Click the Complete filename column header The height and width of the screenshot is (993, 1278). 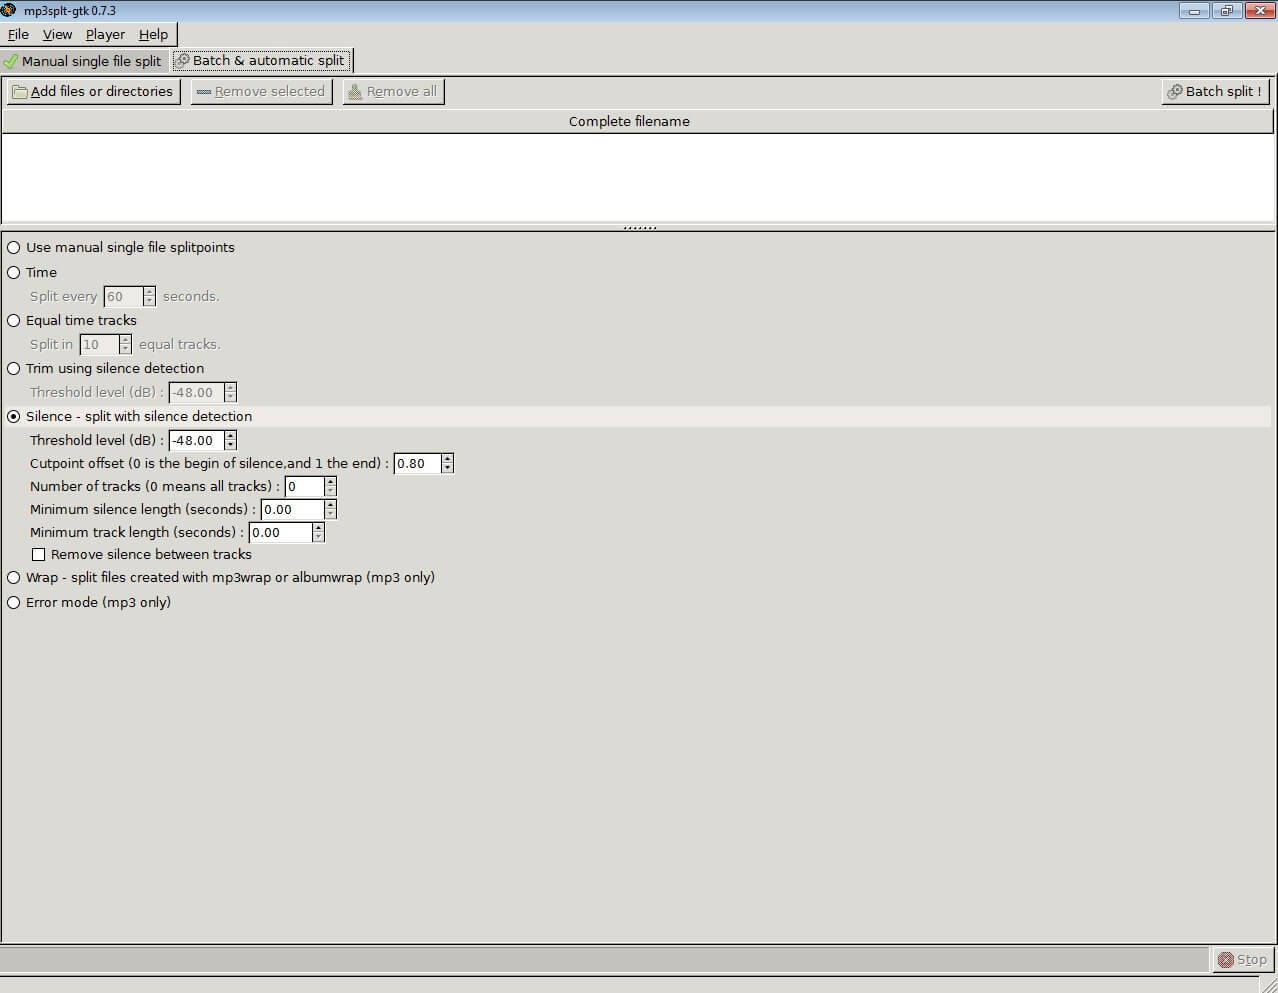click(638, 121)
